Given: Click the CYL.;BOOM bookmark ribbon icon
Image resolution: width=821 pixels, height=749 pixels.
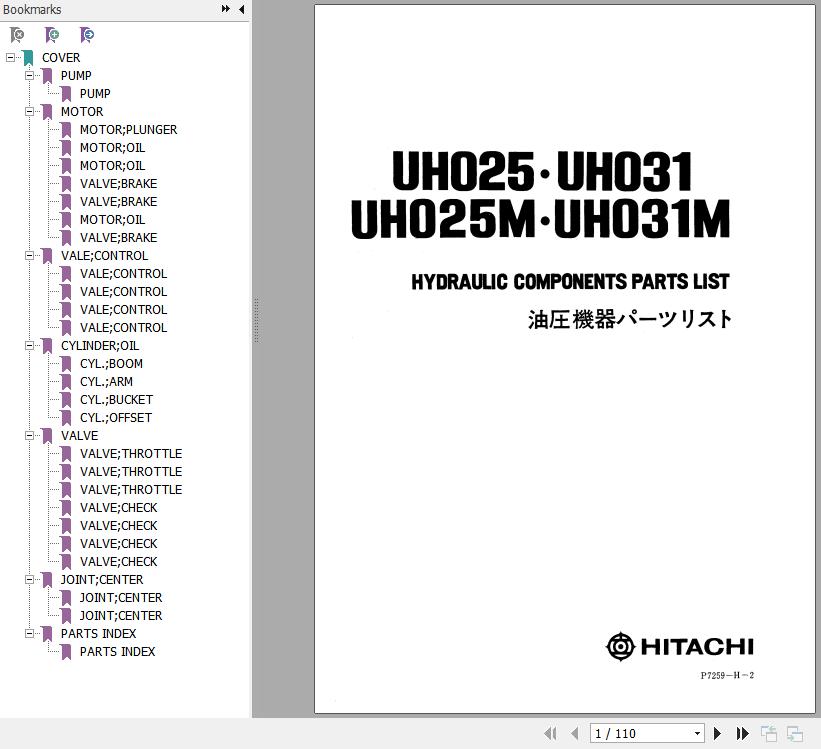Looking at the screenshot, I should (66, 364).
